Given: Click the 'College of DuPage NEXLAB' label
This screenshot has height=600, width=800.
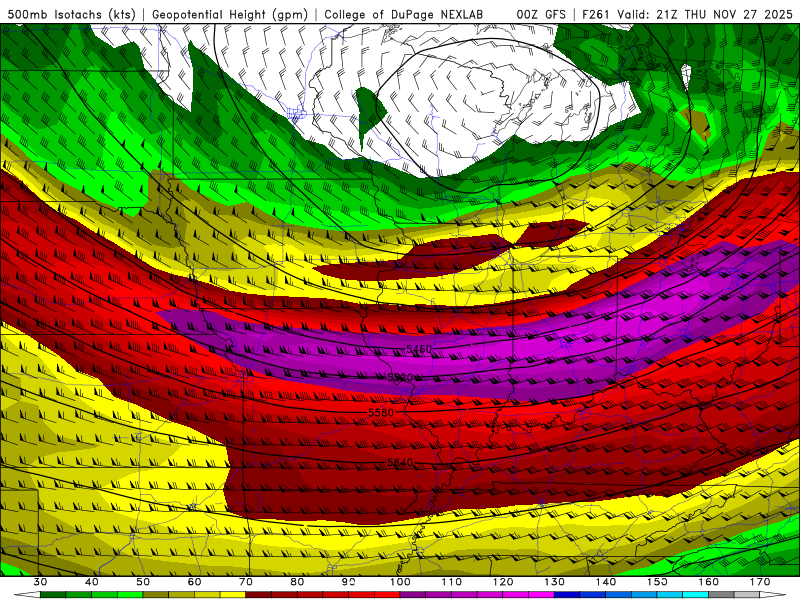Looking at the screenshot, I should point(404,15).
